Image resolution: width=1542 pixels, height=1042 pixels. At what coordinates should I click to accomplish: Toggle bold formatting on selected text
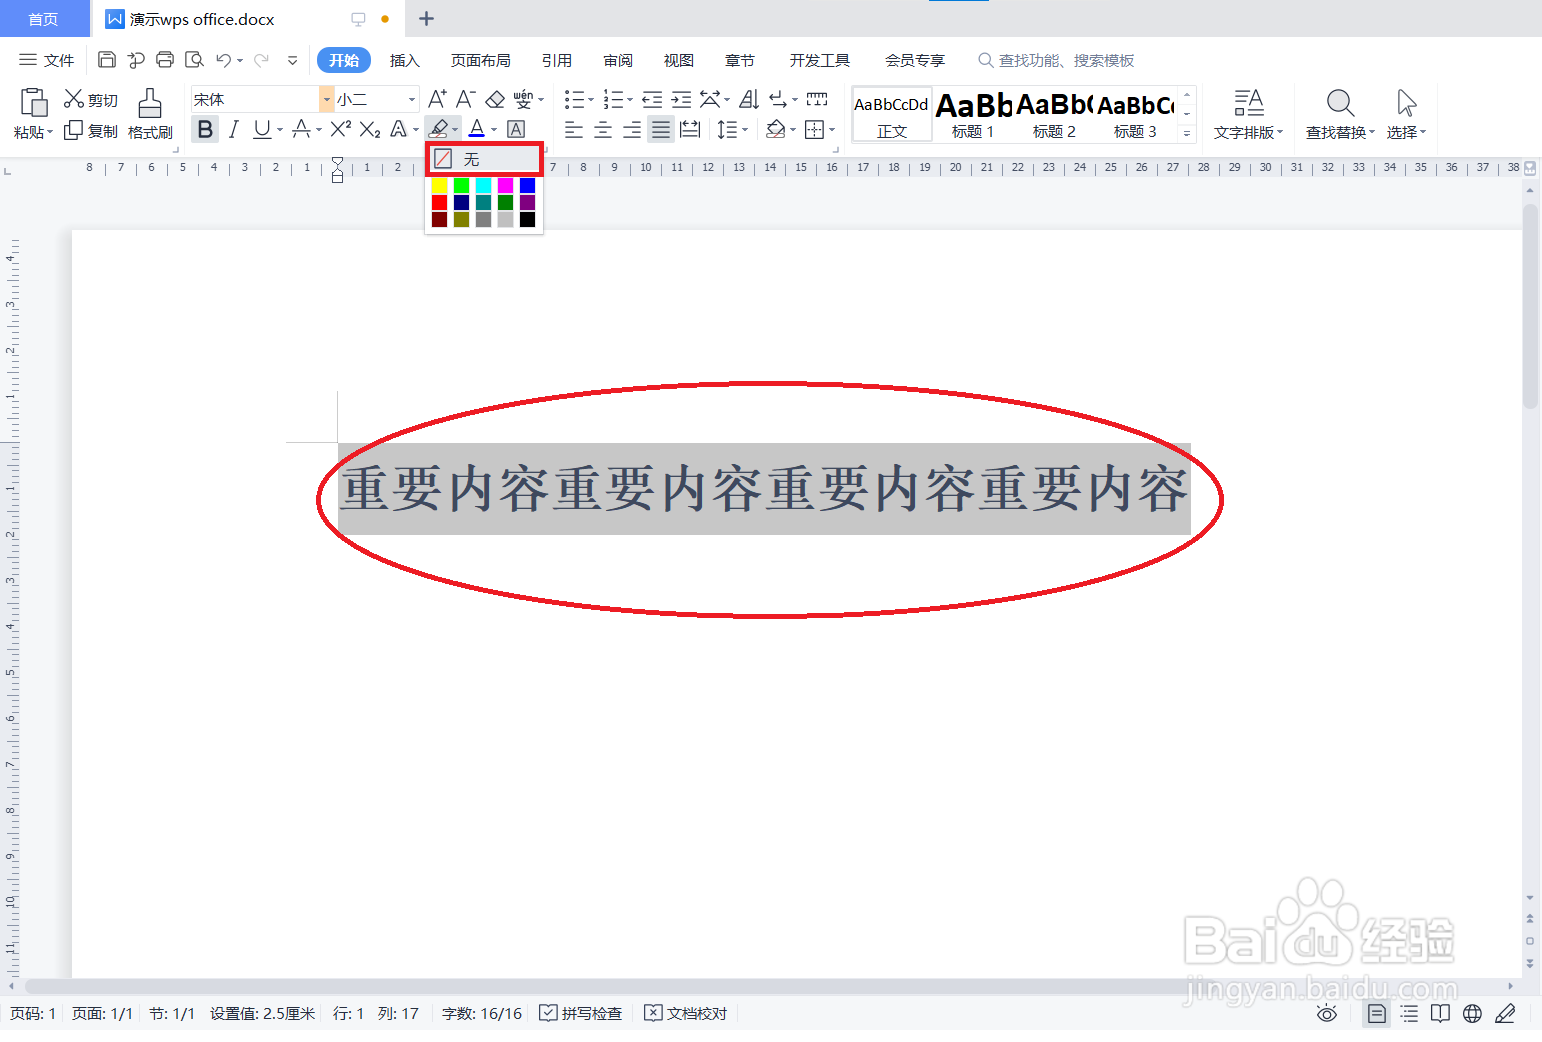pos(204,129)
